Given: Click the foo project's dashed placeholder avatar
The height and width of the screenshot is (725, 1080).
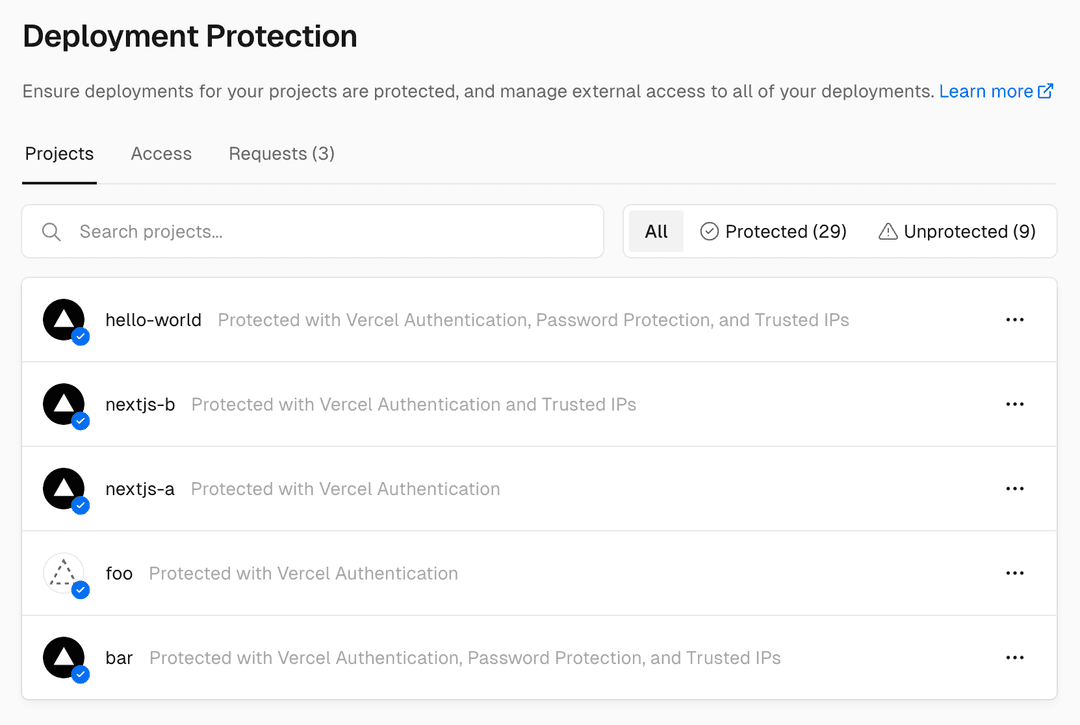Looking at the screenshot, I should point(63,572).
